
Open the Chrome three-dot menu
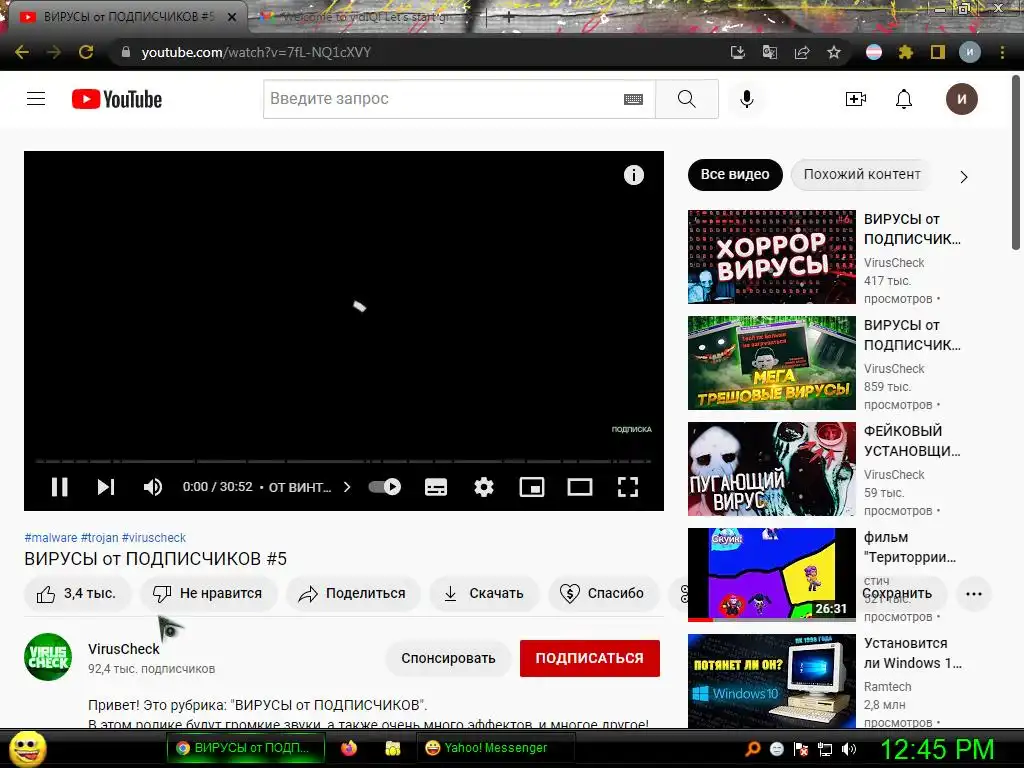point(1002,52)
